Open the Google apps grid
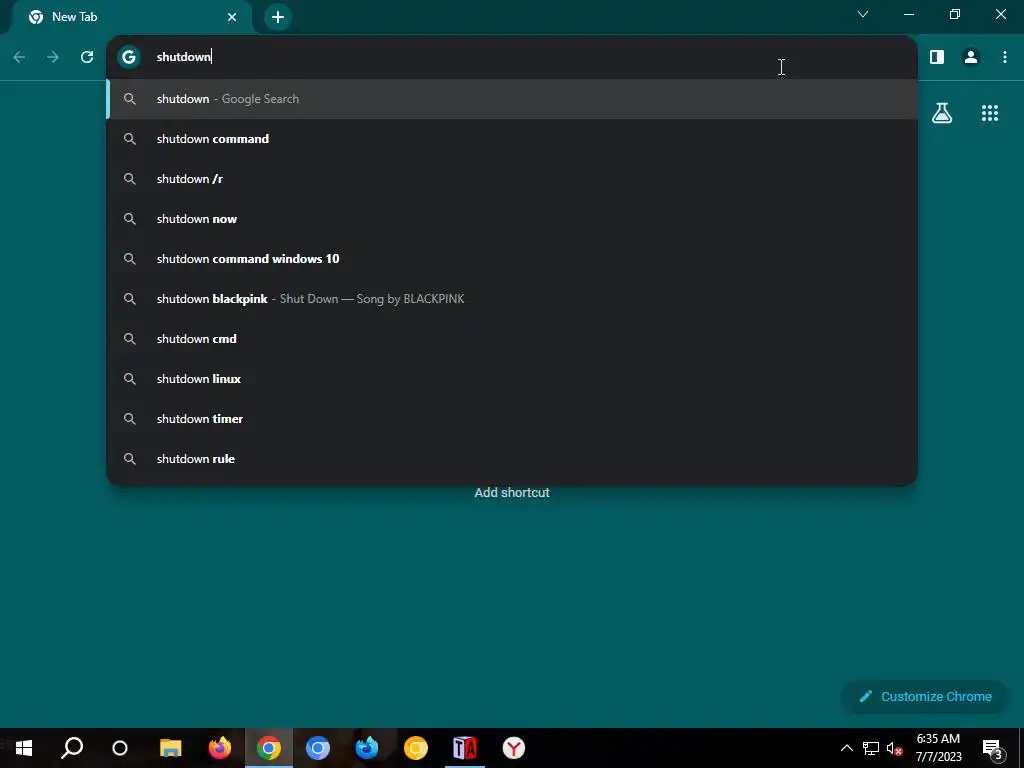The height and width of the screenshot is (768, 1024). click(990, 113)
